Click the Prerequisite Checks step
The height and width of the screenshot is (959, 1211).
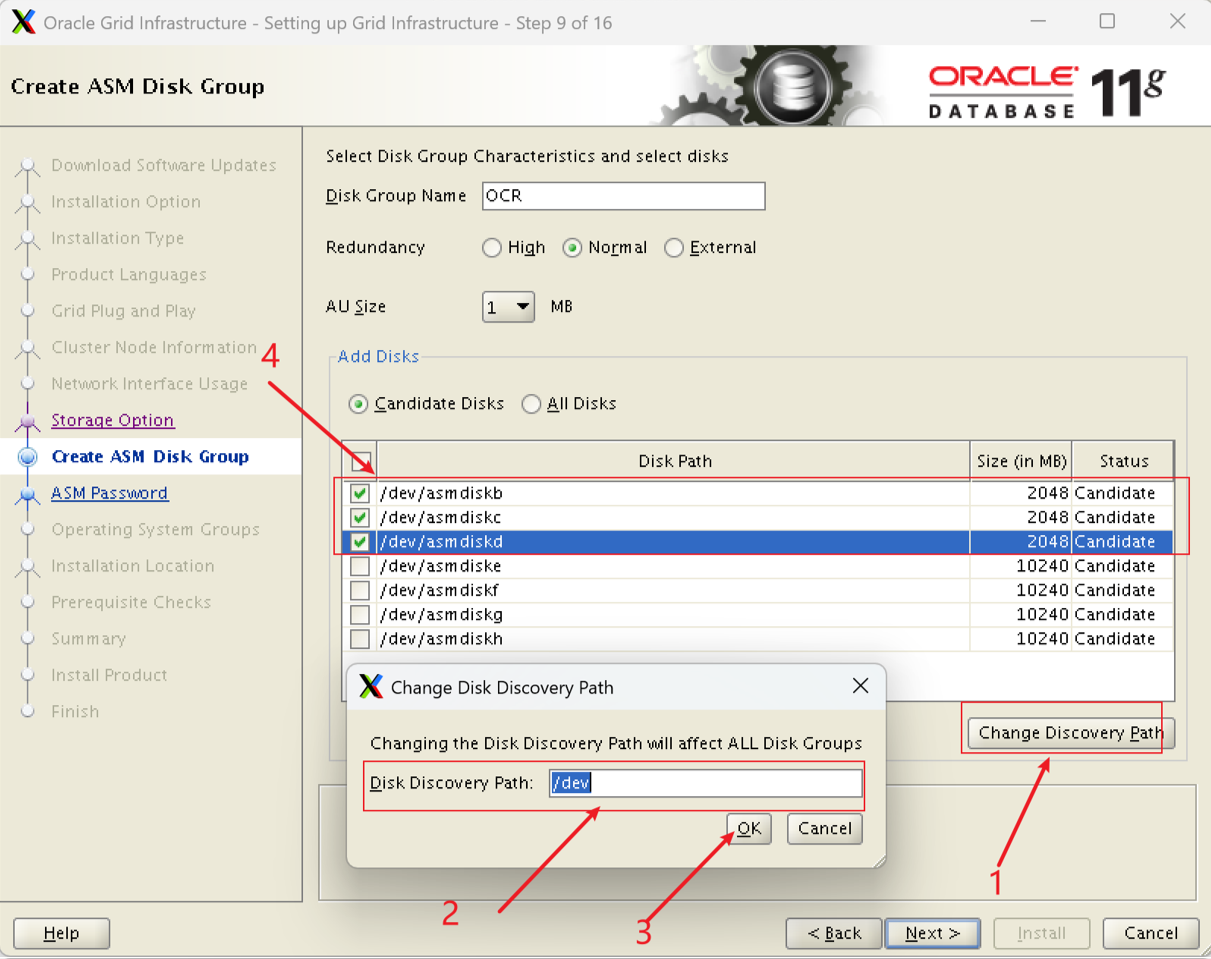tap(131, 602)
